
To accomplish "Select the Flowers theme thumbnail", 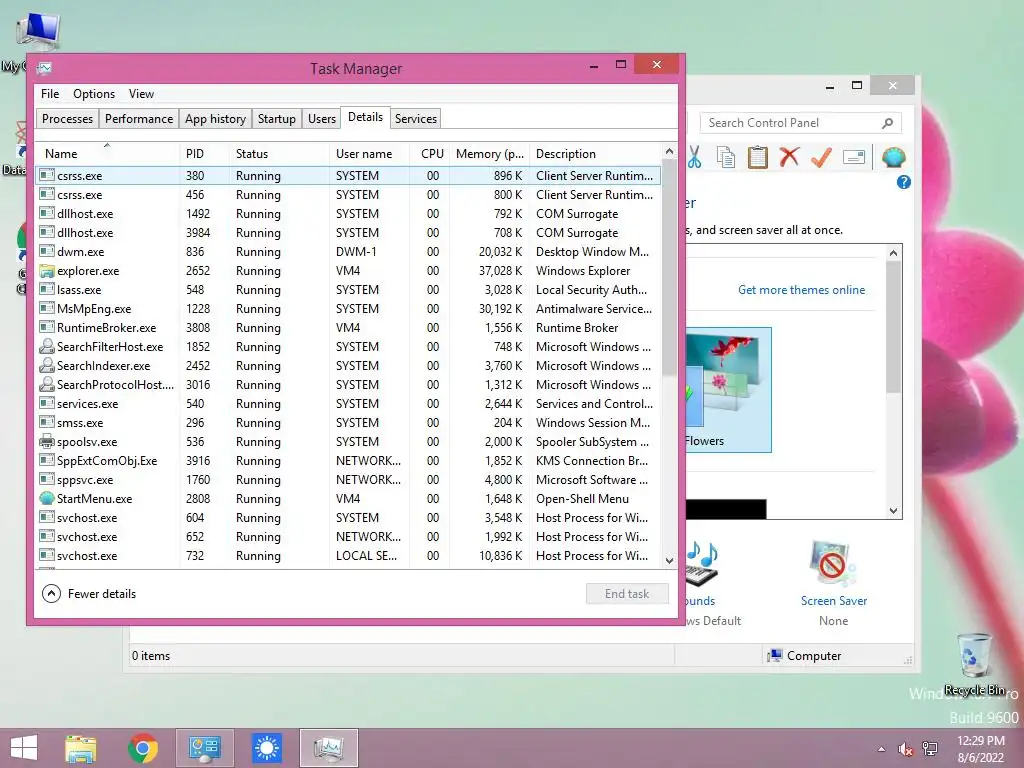I will pyautogui.click(x=728, y=389).
